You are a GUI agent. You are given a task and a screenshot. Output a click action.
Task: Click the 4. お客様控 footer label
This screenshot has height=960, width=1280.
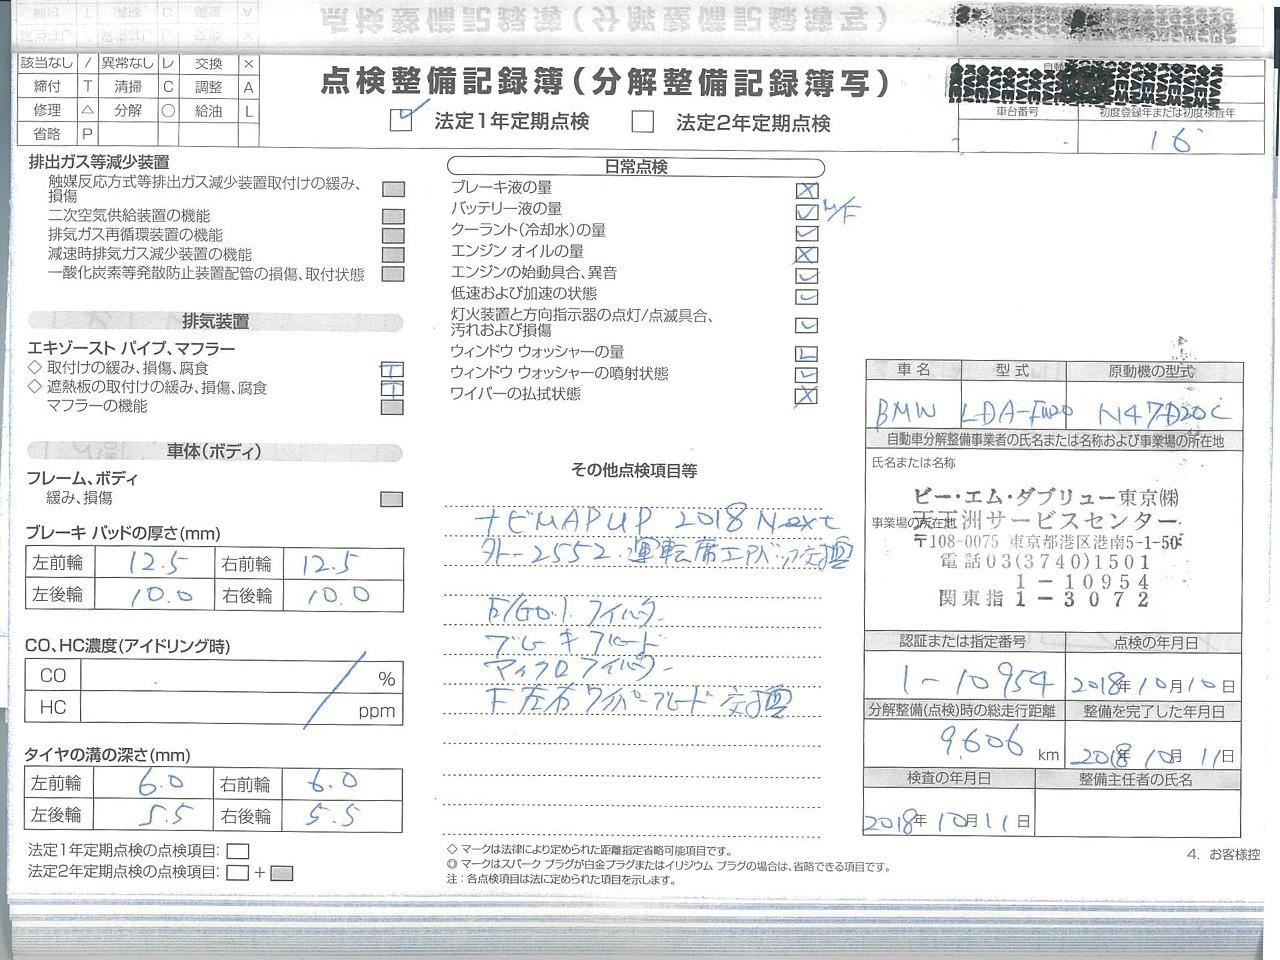pos(1223,855)
